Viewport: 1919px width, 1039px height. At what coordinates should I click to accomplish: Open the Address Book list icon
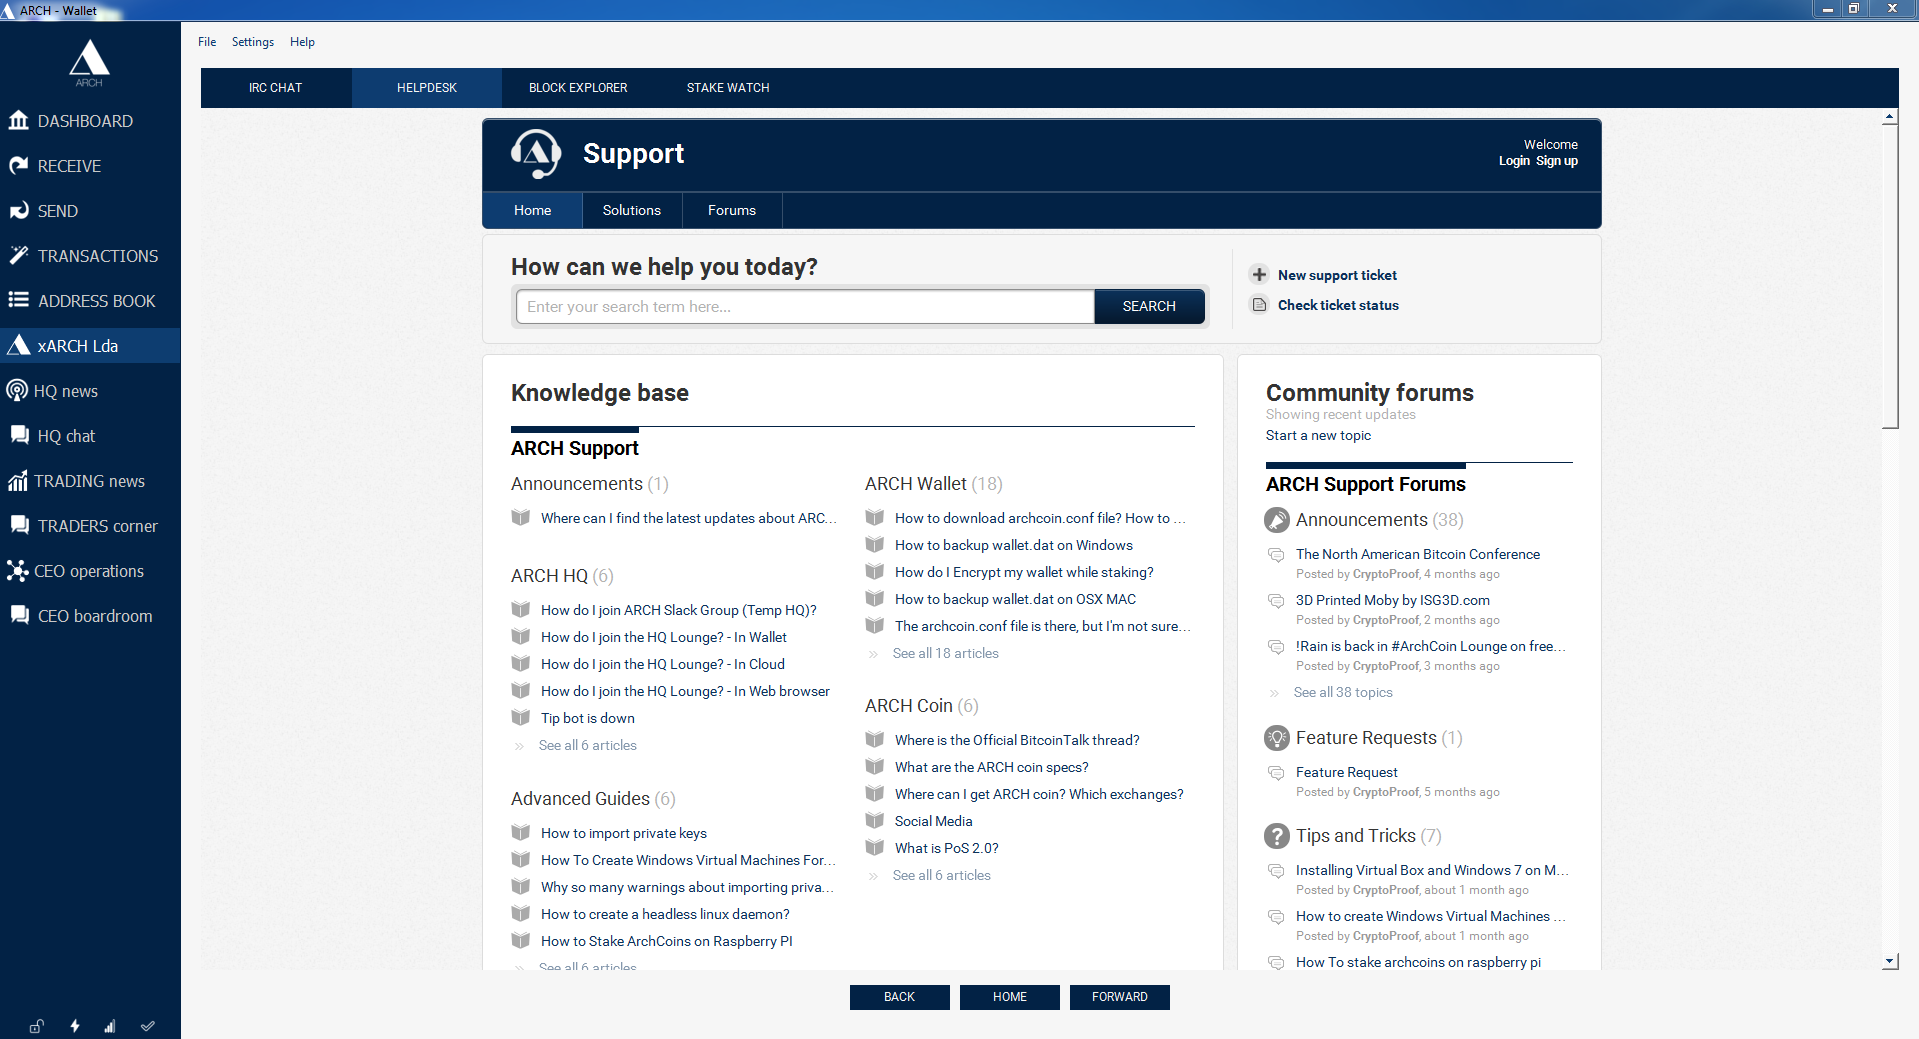point(18,300)
